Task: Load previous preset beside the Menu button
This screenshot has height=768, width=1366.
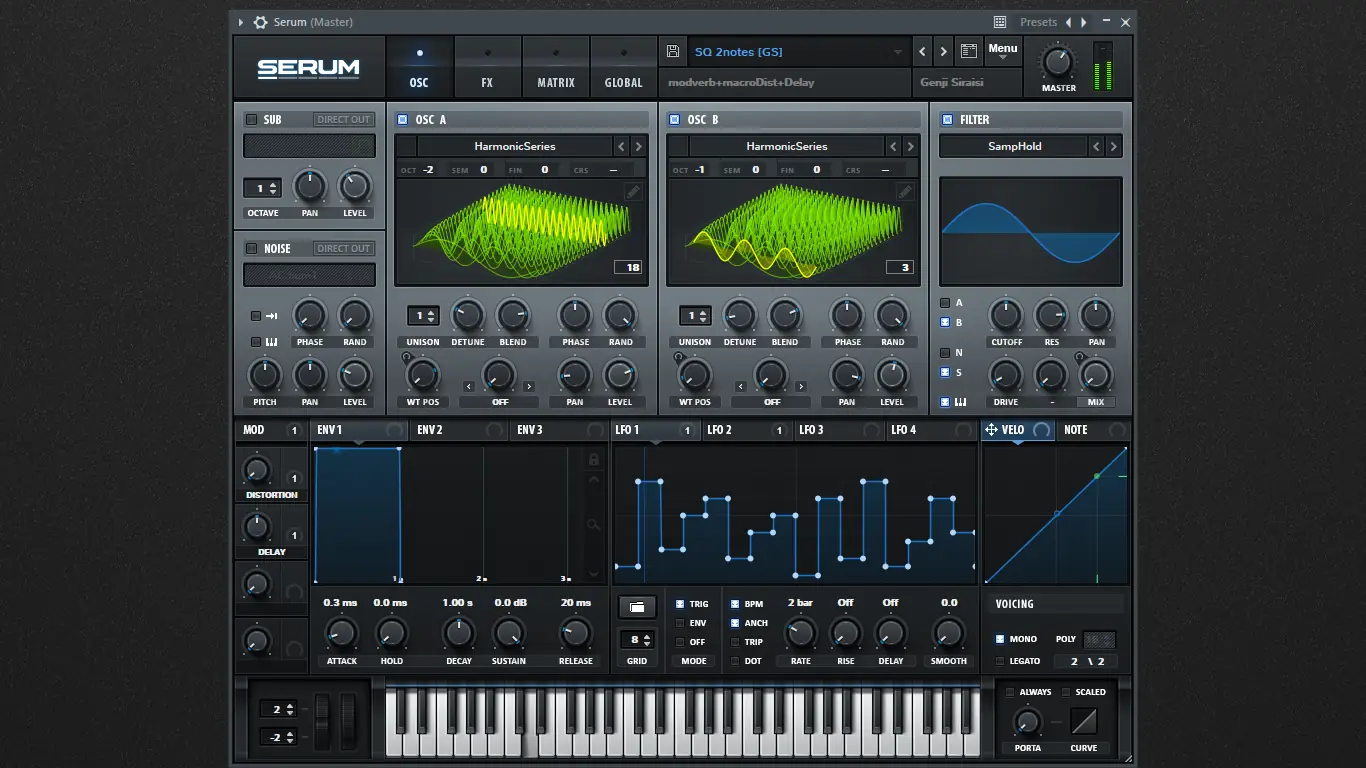Action: pyautogui.click(x=922, y=52)
